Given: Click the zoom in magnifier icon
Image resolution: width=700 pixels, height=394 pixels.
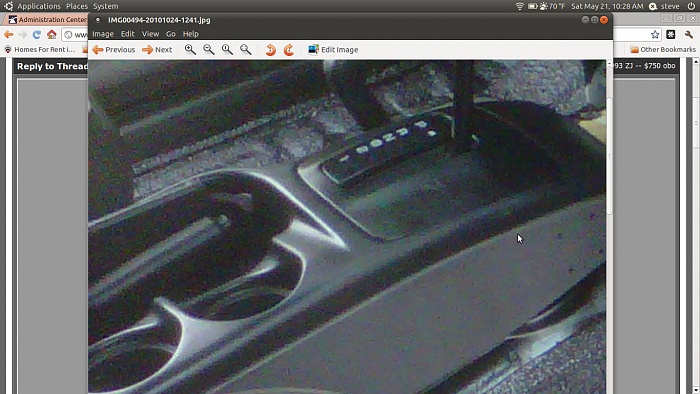Looking at the screenshot, I should click(x=190, y=50).
